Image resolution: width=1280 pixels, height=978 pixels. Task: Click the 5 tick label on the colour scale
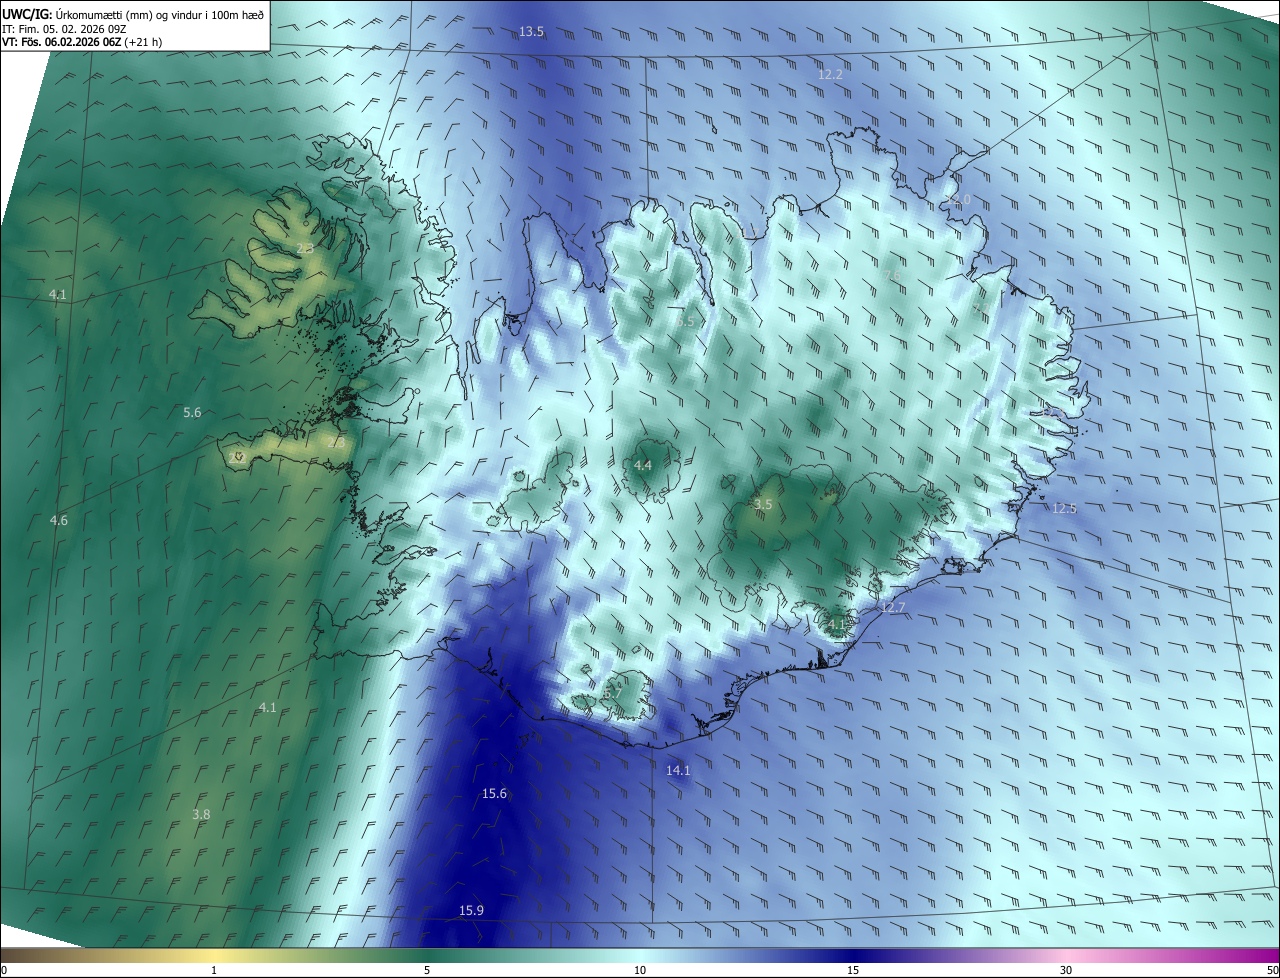click(x=427, y=970)
